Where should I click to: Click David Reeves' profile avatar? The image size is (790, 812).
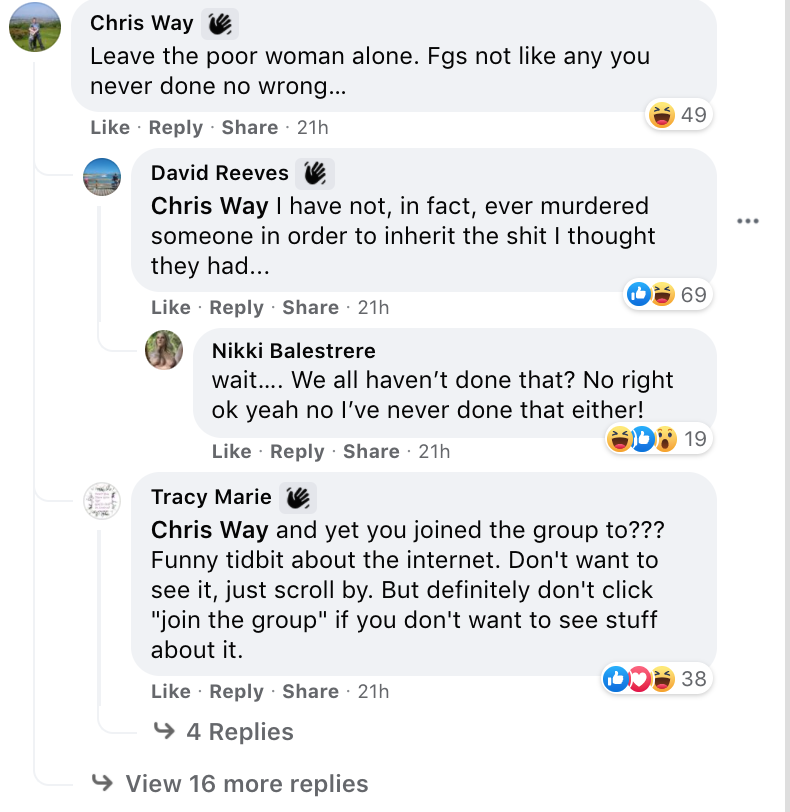[102, 178]
